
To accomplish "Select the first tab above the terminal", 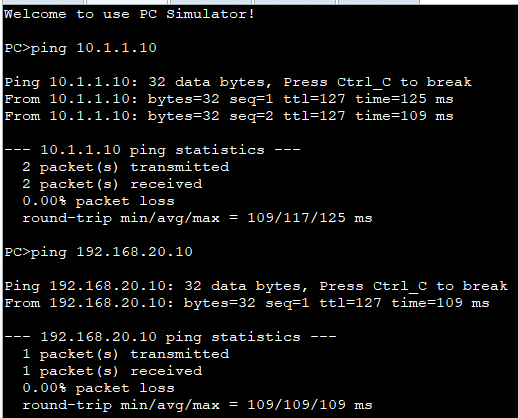I will pos(43,2).
